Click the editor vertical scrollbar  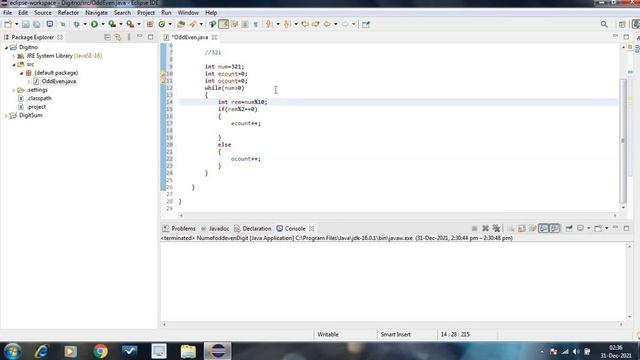[623, 141]
